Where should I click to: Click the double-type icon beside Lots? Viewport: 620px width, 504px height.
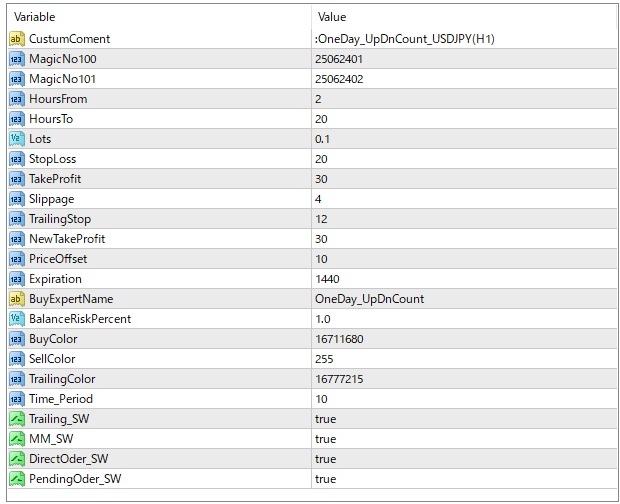(x=16, y=139)
